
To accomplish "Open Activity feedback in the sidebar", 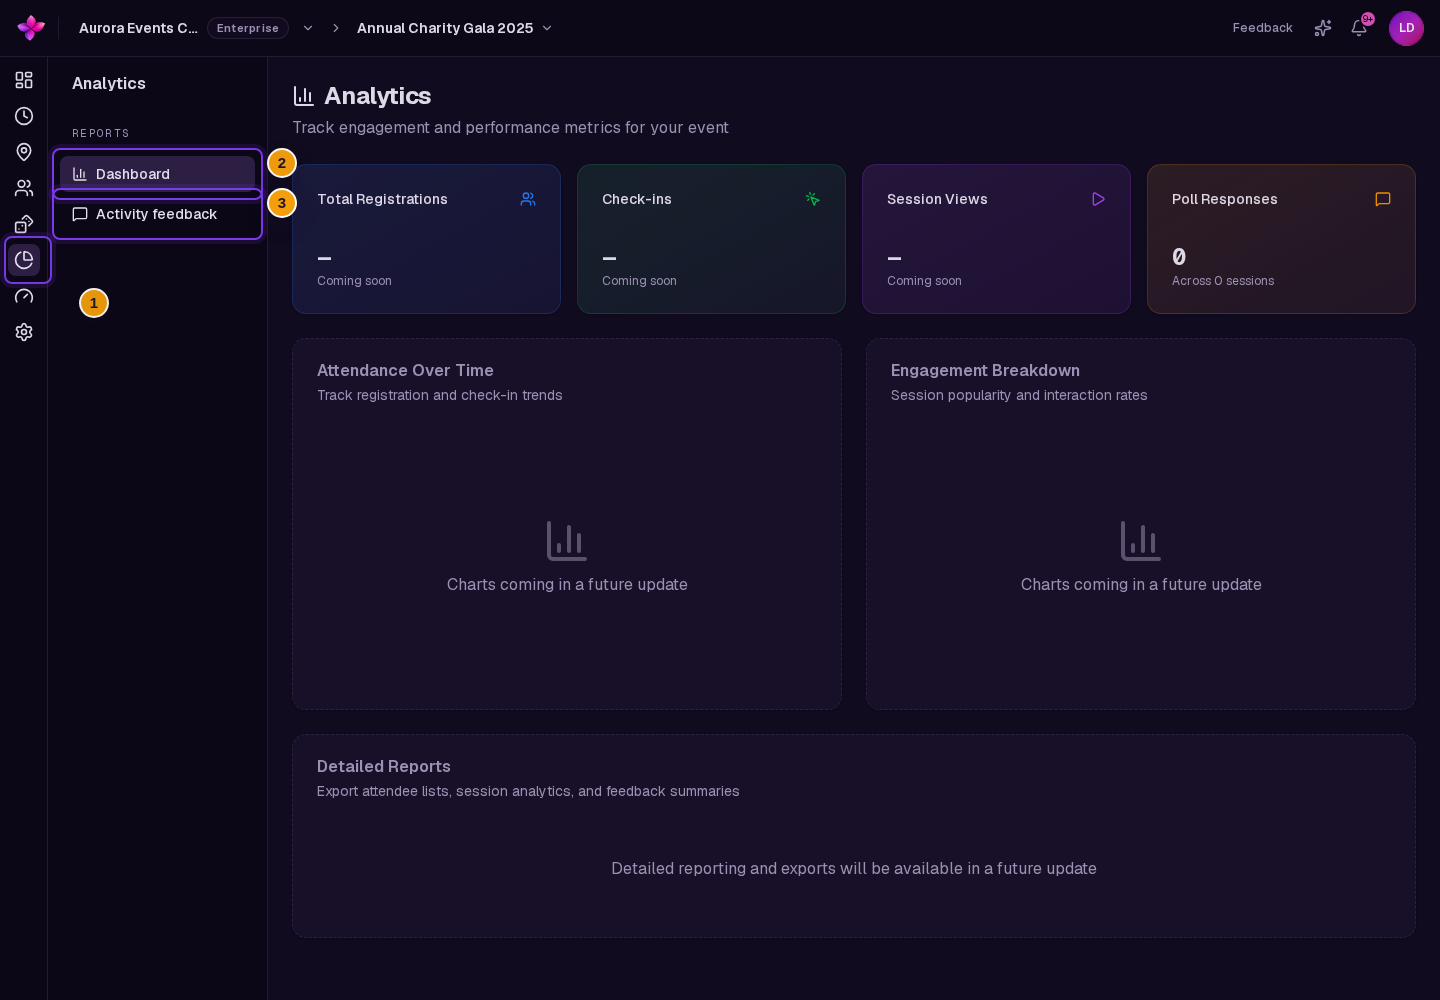I will click(x=157, y=214).
